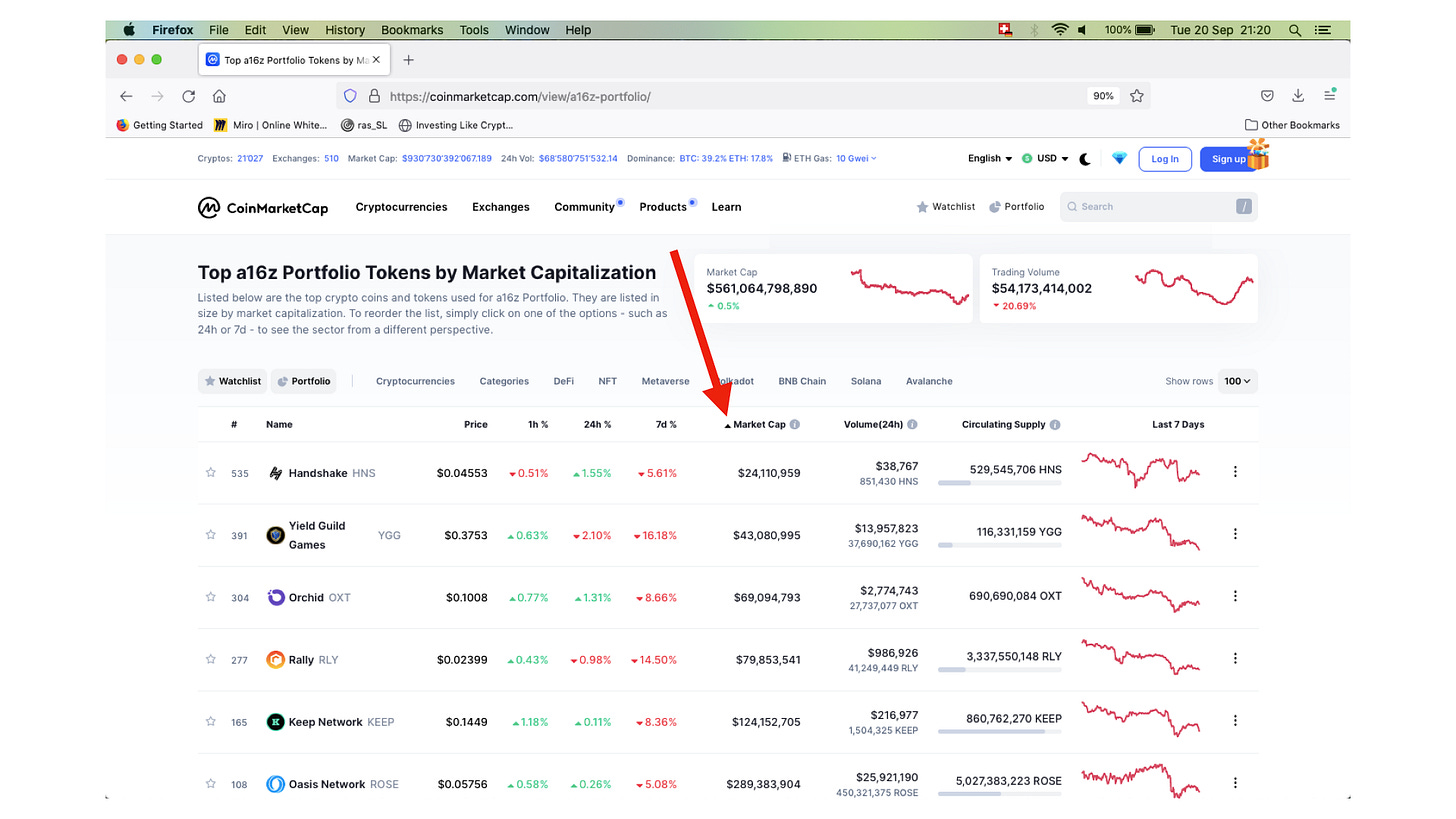Save to Pocket icon in toolbar

(1267, 96)
